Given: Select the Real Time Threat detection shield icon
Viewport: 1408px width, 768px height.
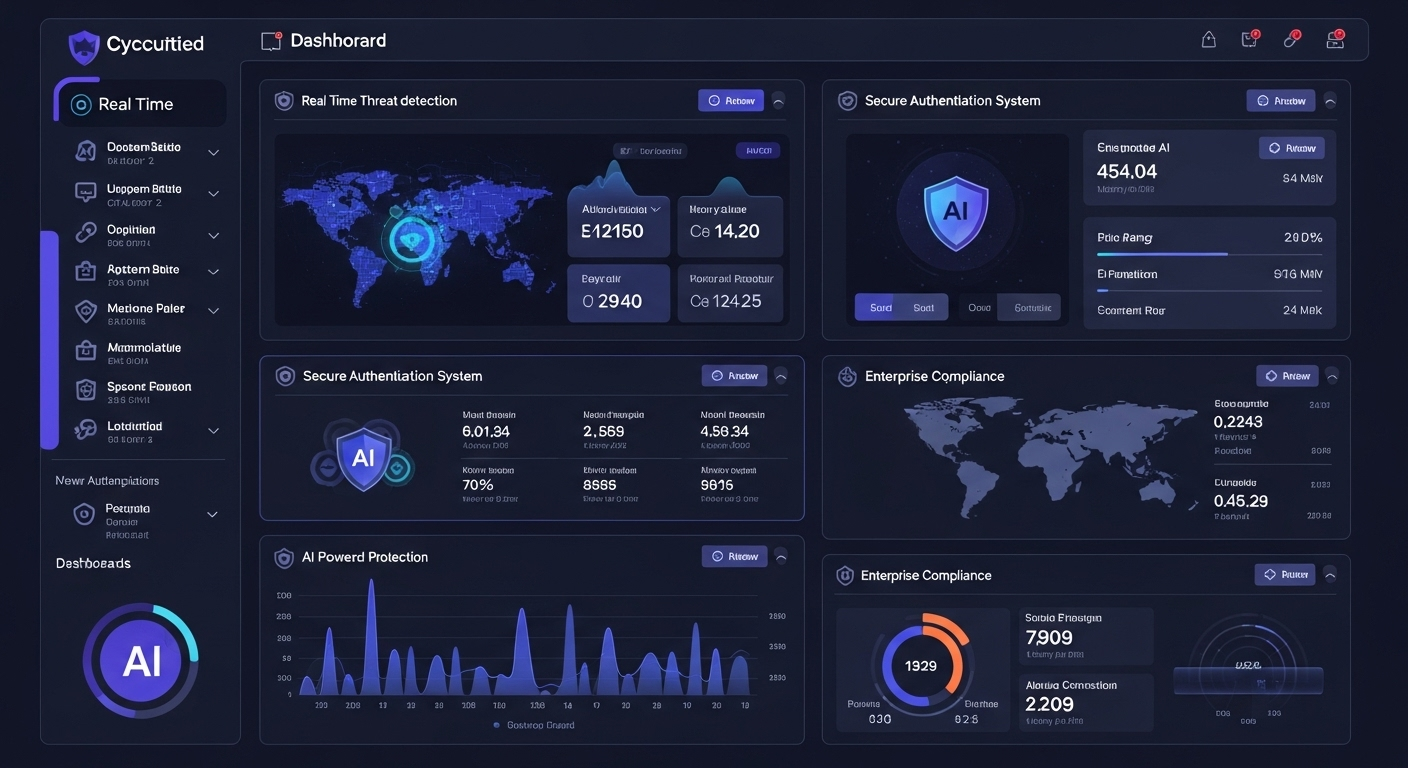Looking at the screenshot, I should pos(284,100).
